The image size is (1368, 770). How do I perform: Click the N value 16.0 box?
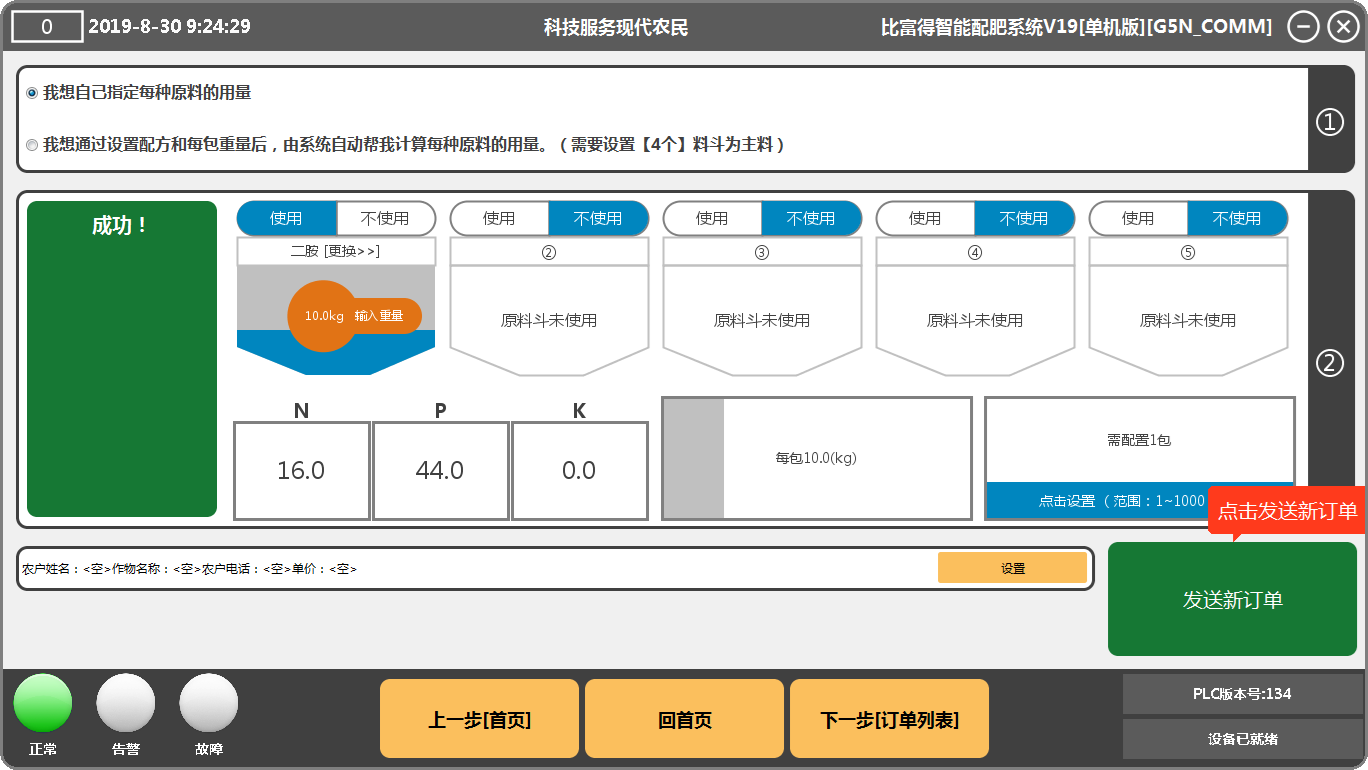point(302,471)
